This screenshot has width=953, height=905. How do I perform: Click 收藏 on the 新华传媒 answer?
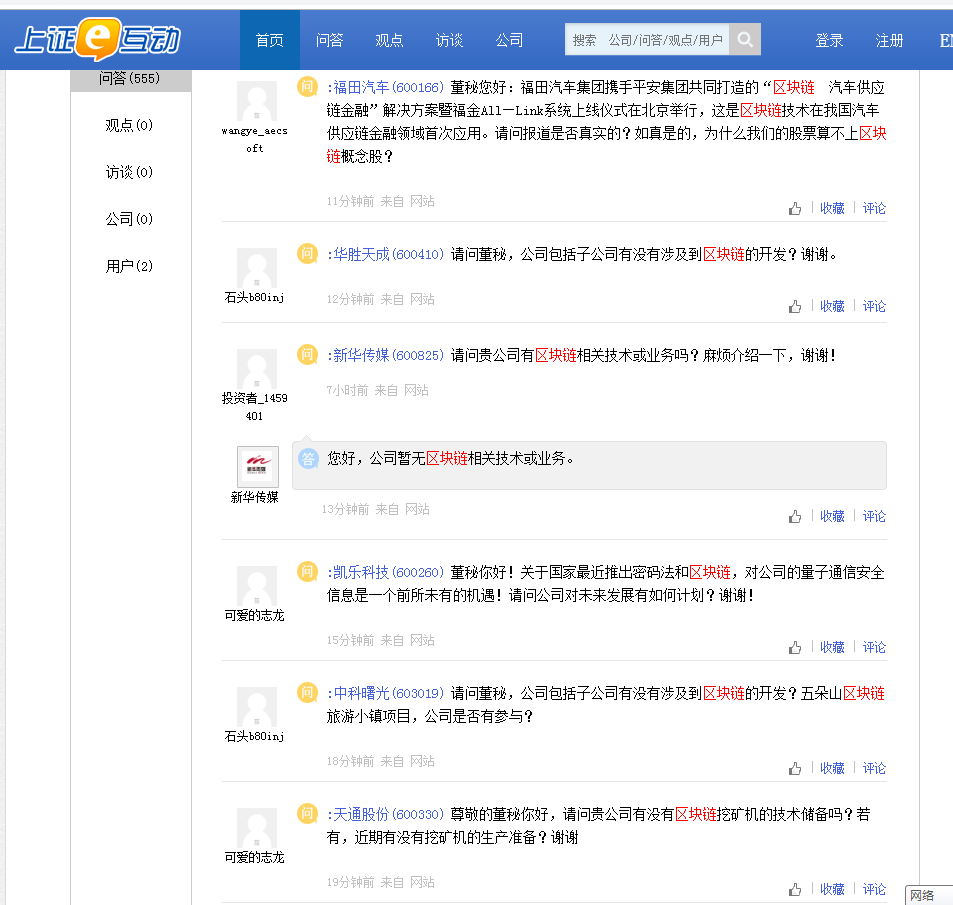pos(832,517)
